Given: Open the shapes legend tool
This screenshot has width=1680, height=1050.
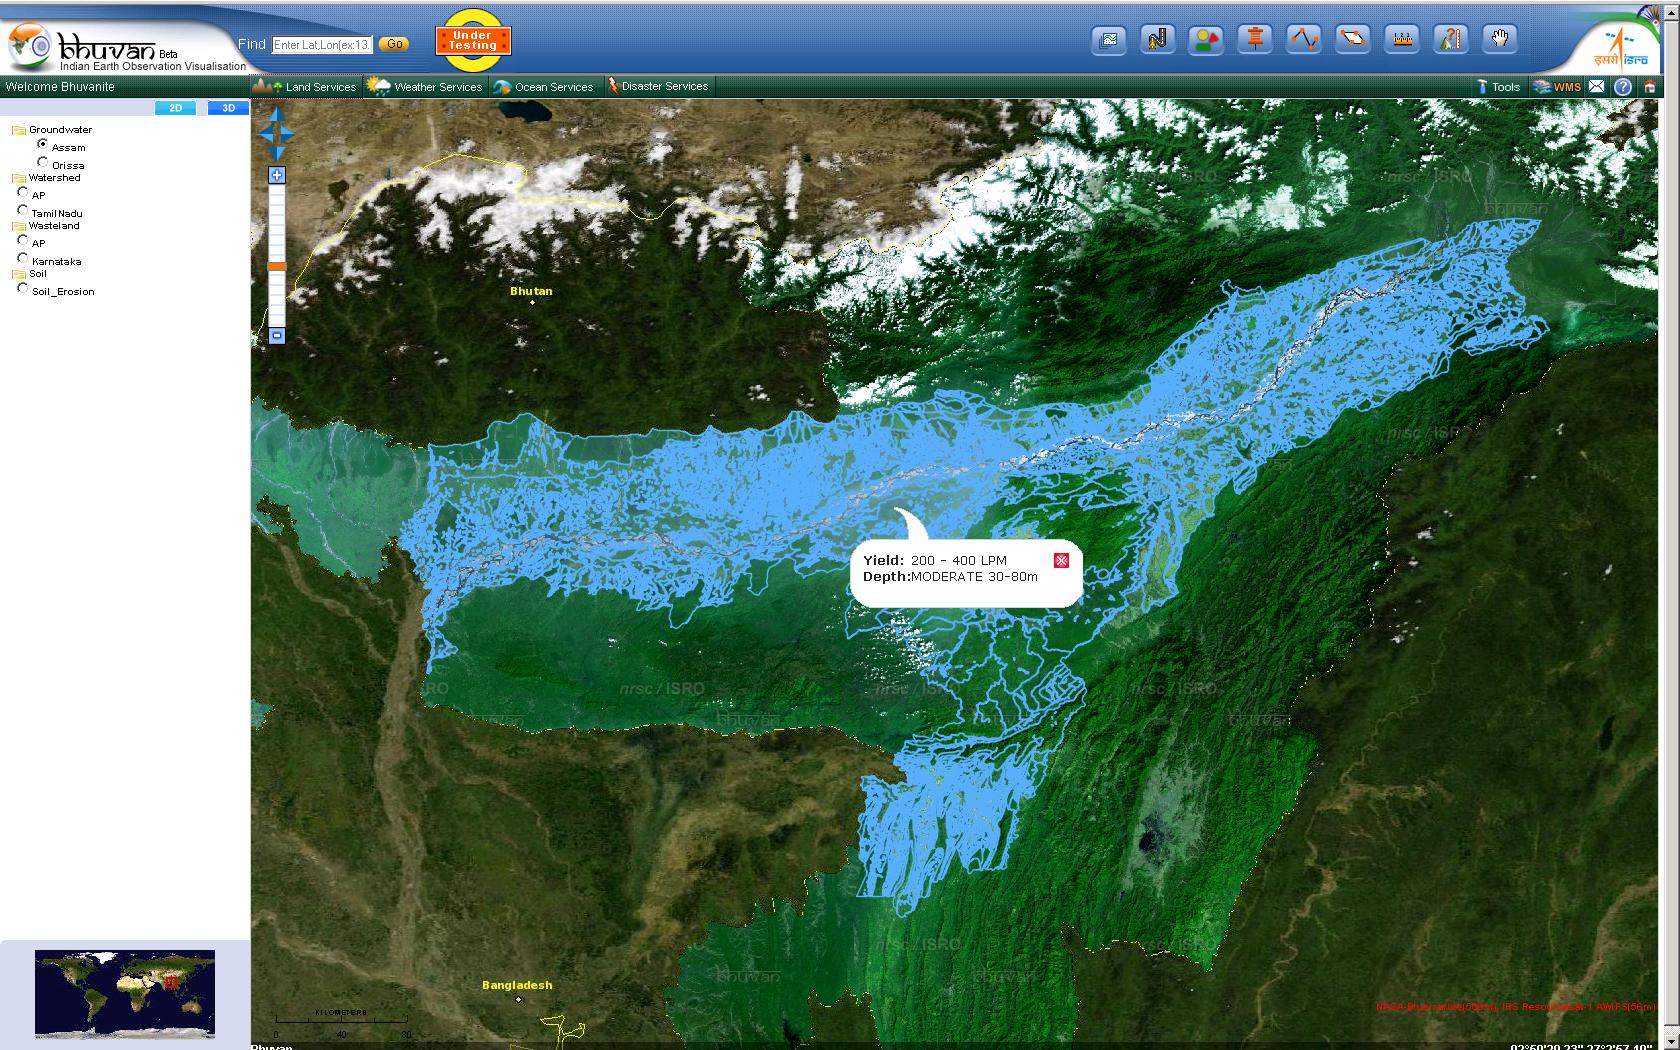Looking at the screenshot, I should 1206,40.
